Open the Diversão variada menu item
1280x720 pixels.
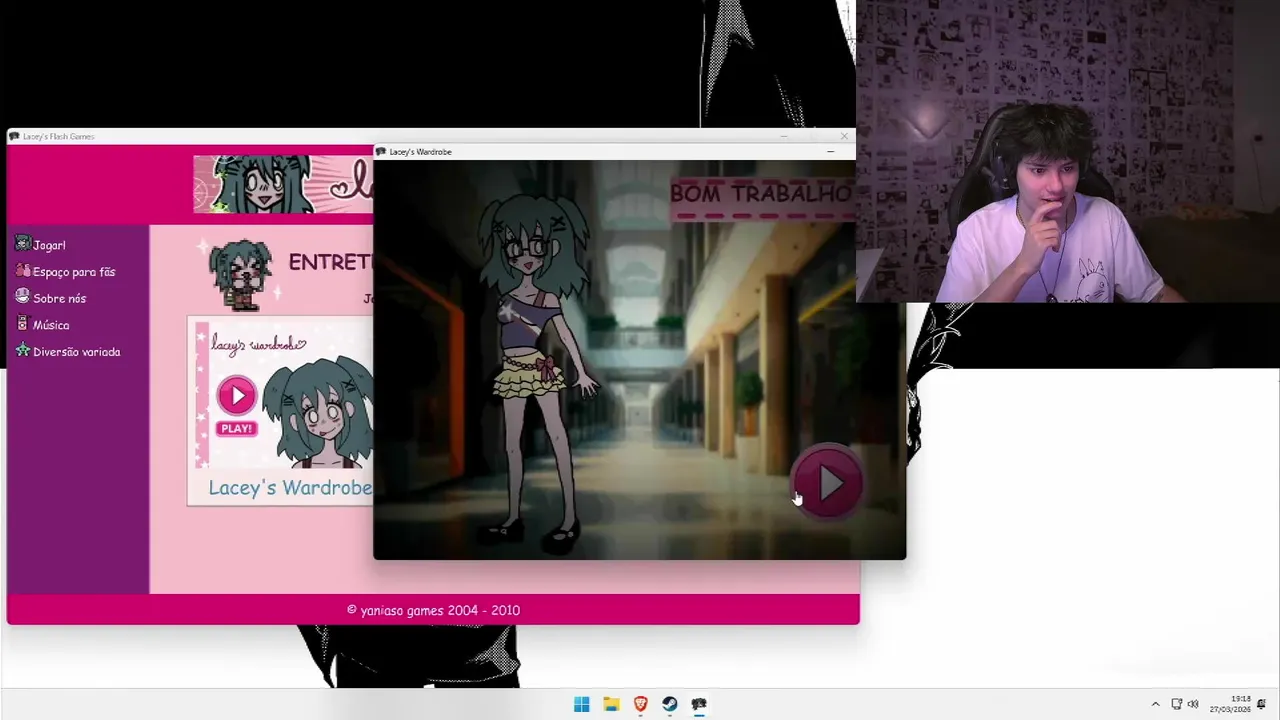coord(76,352)
